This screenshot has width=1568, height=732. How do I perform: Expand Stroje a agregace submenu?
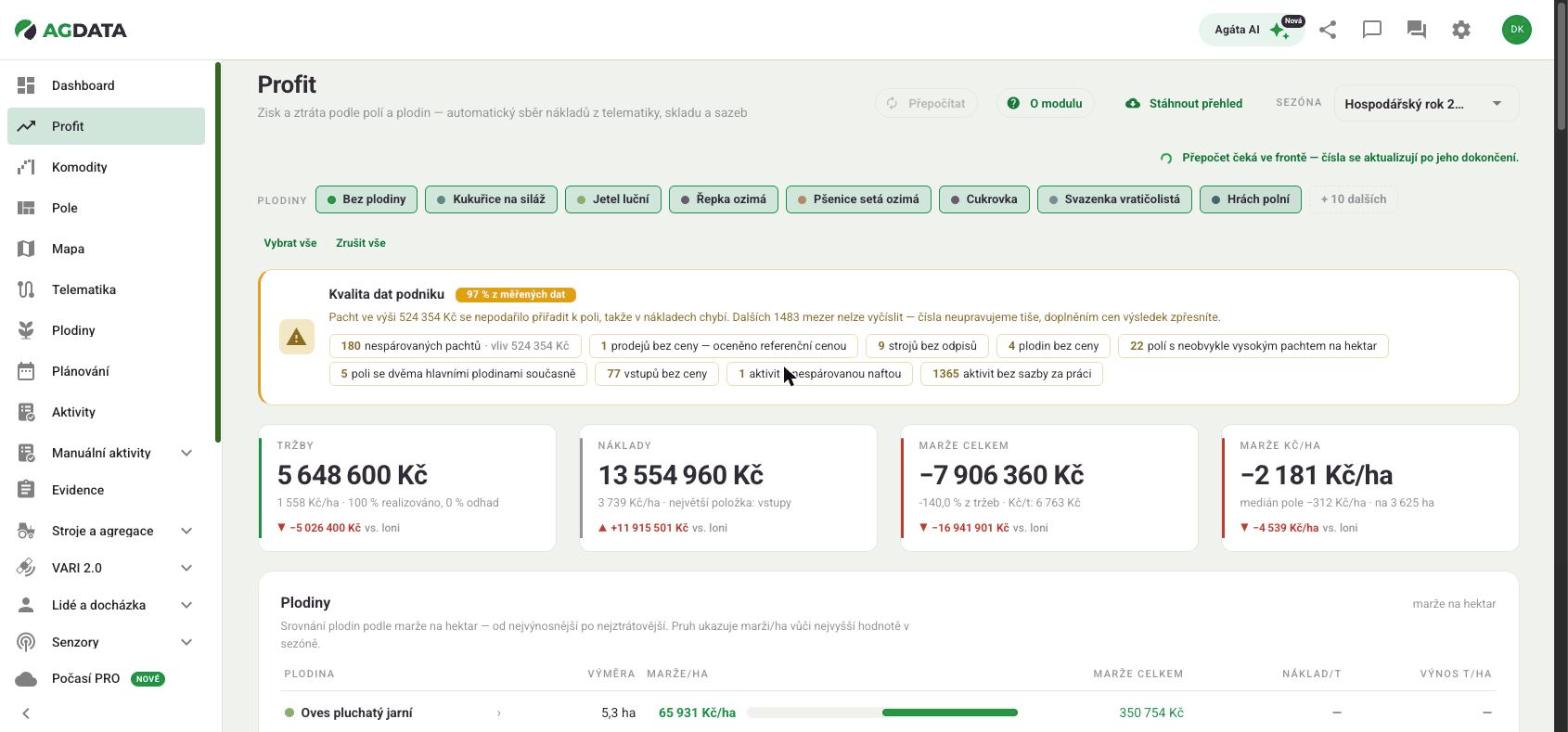pyautogui.click(x=186, y=531)
